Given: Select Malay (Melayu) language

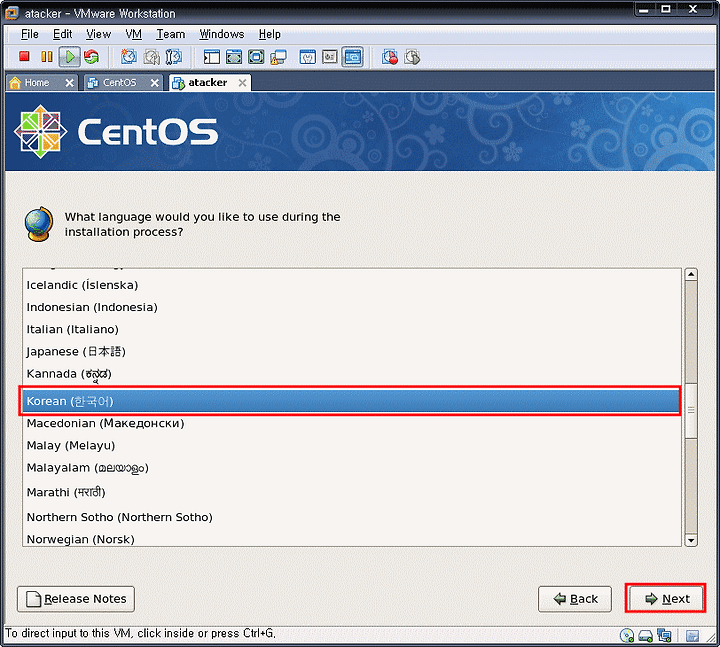Looking at the screenshot, I should (x=352, y=445).
